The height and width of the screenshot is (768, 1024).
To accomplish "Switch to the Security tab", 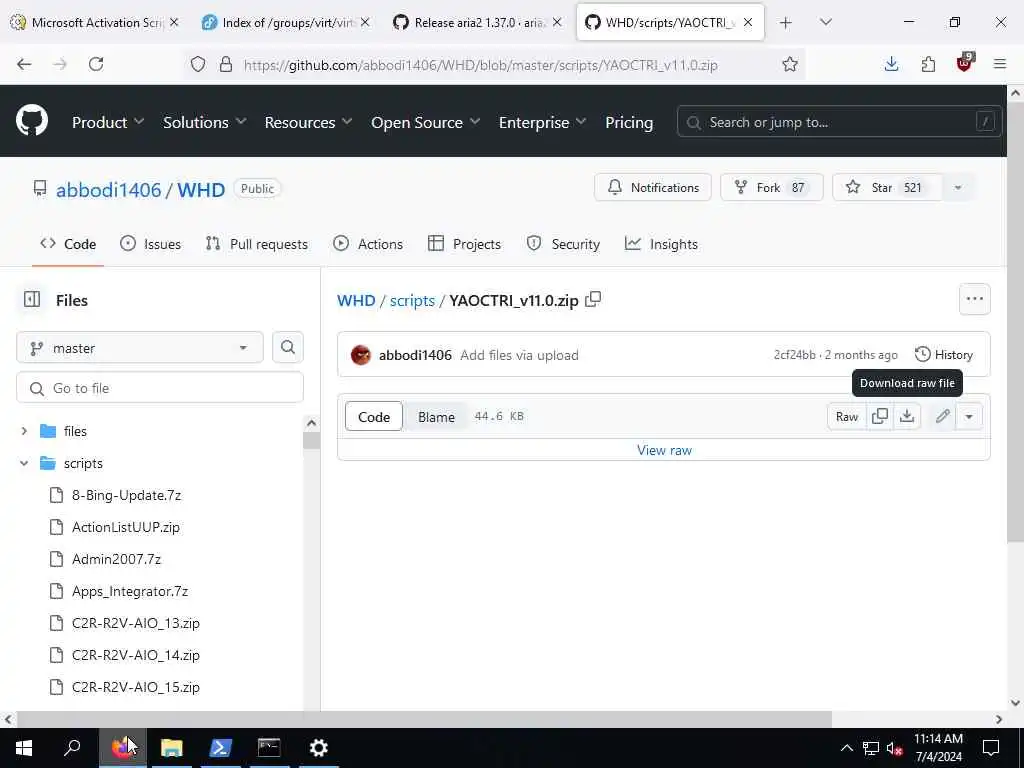I will click(x=563, y=244).
